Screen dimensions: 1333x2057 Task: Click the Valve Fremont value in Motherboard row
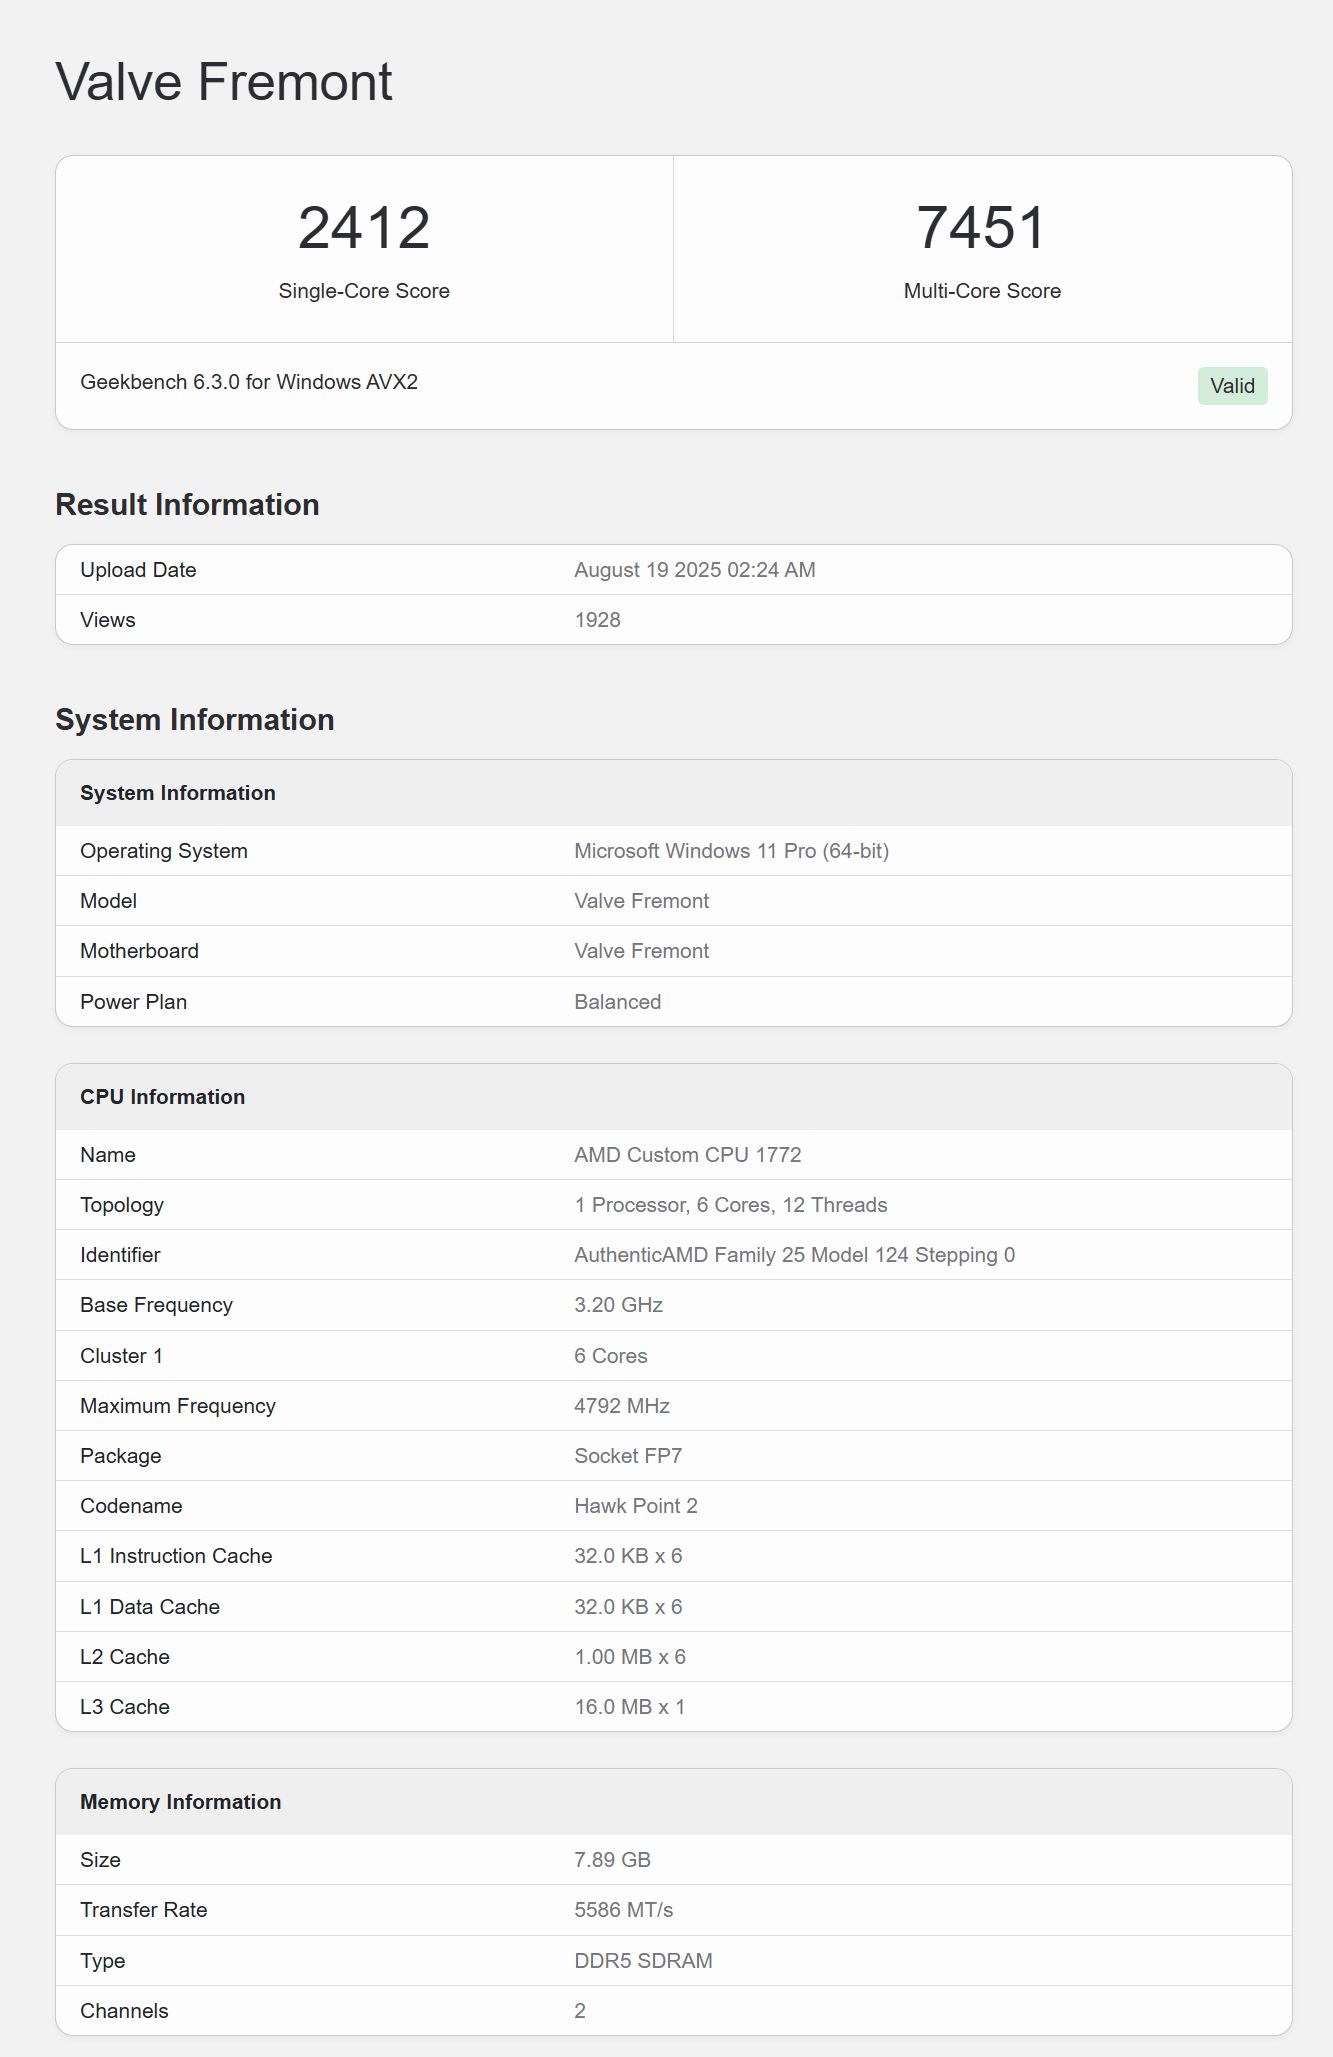pos(642,951)
